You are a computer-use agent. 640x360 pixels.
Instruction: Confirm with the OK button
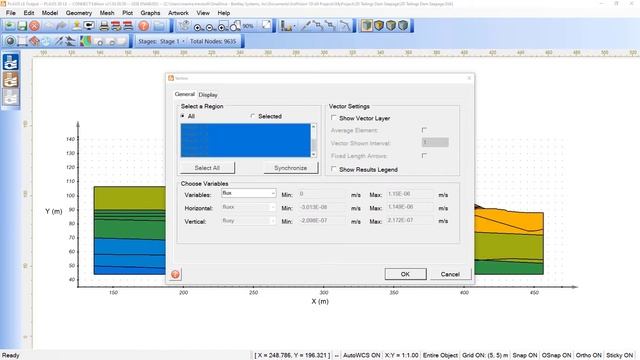(x=405, y=274)
